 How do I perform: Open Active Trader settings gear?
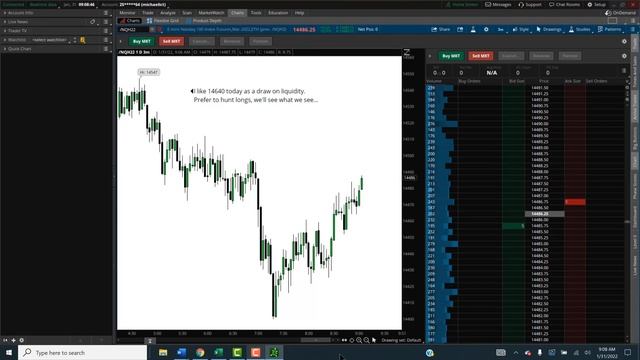click(624, 56)
